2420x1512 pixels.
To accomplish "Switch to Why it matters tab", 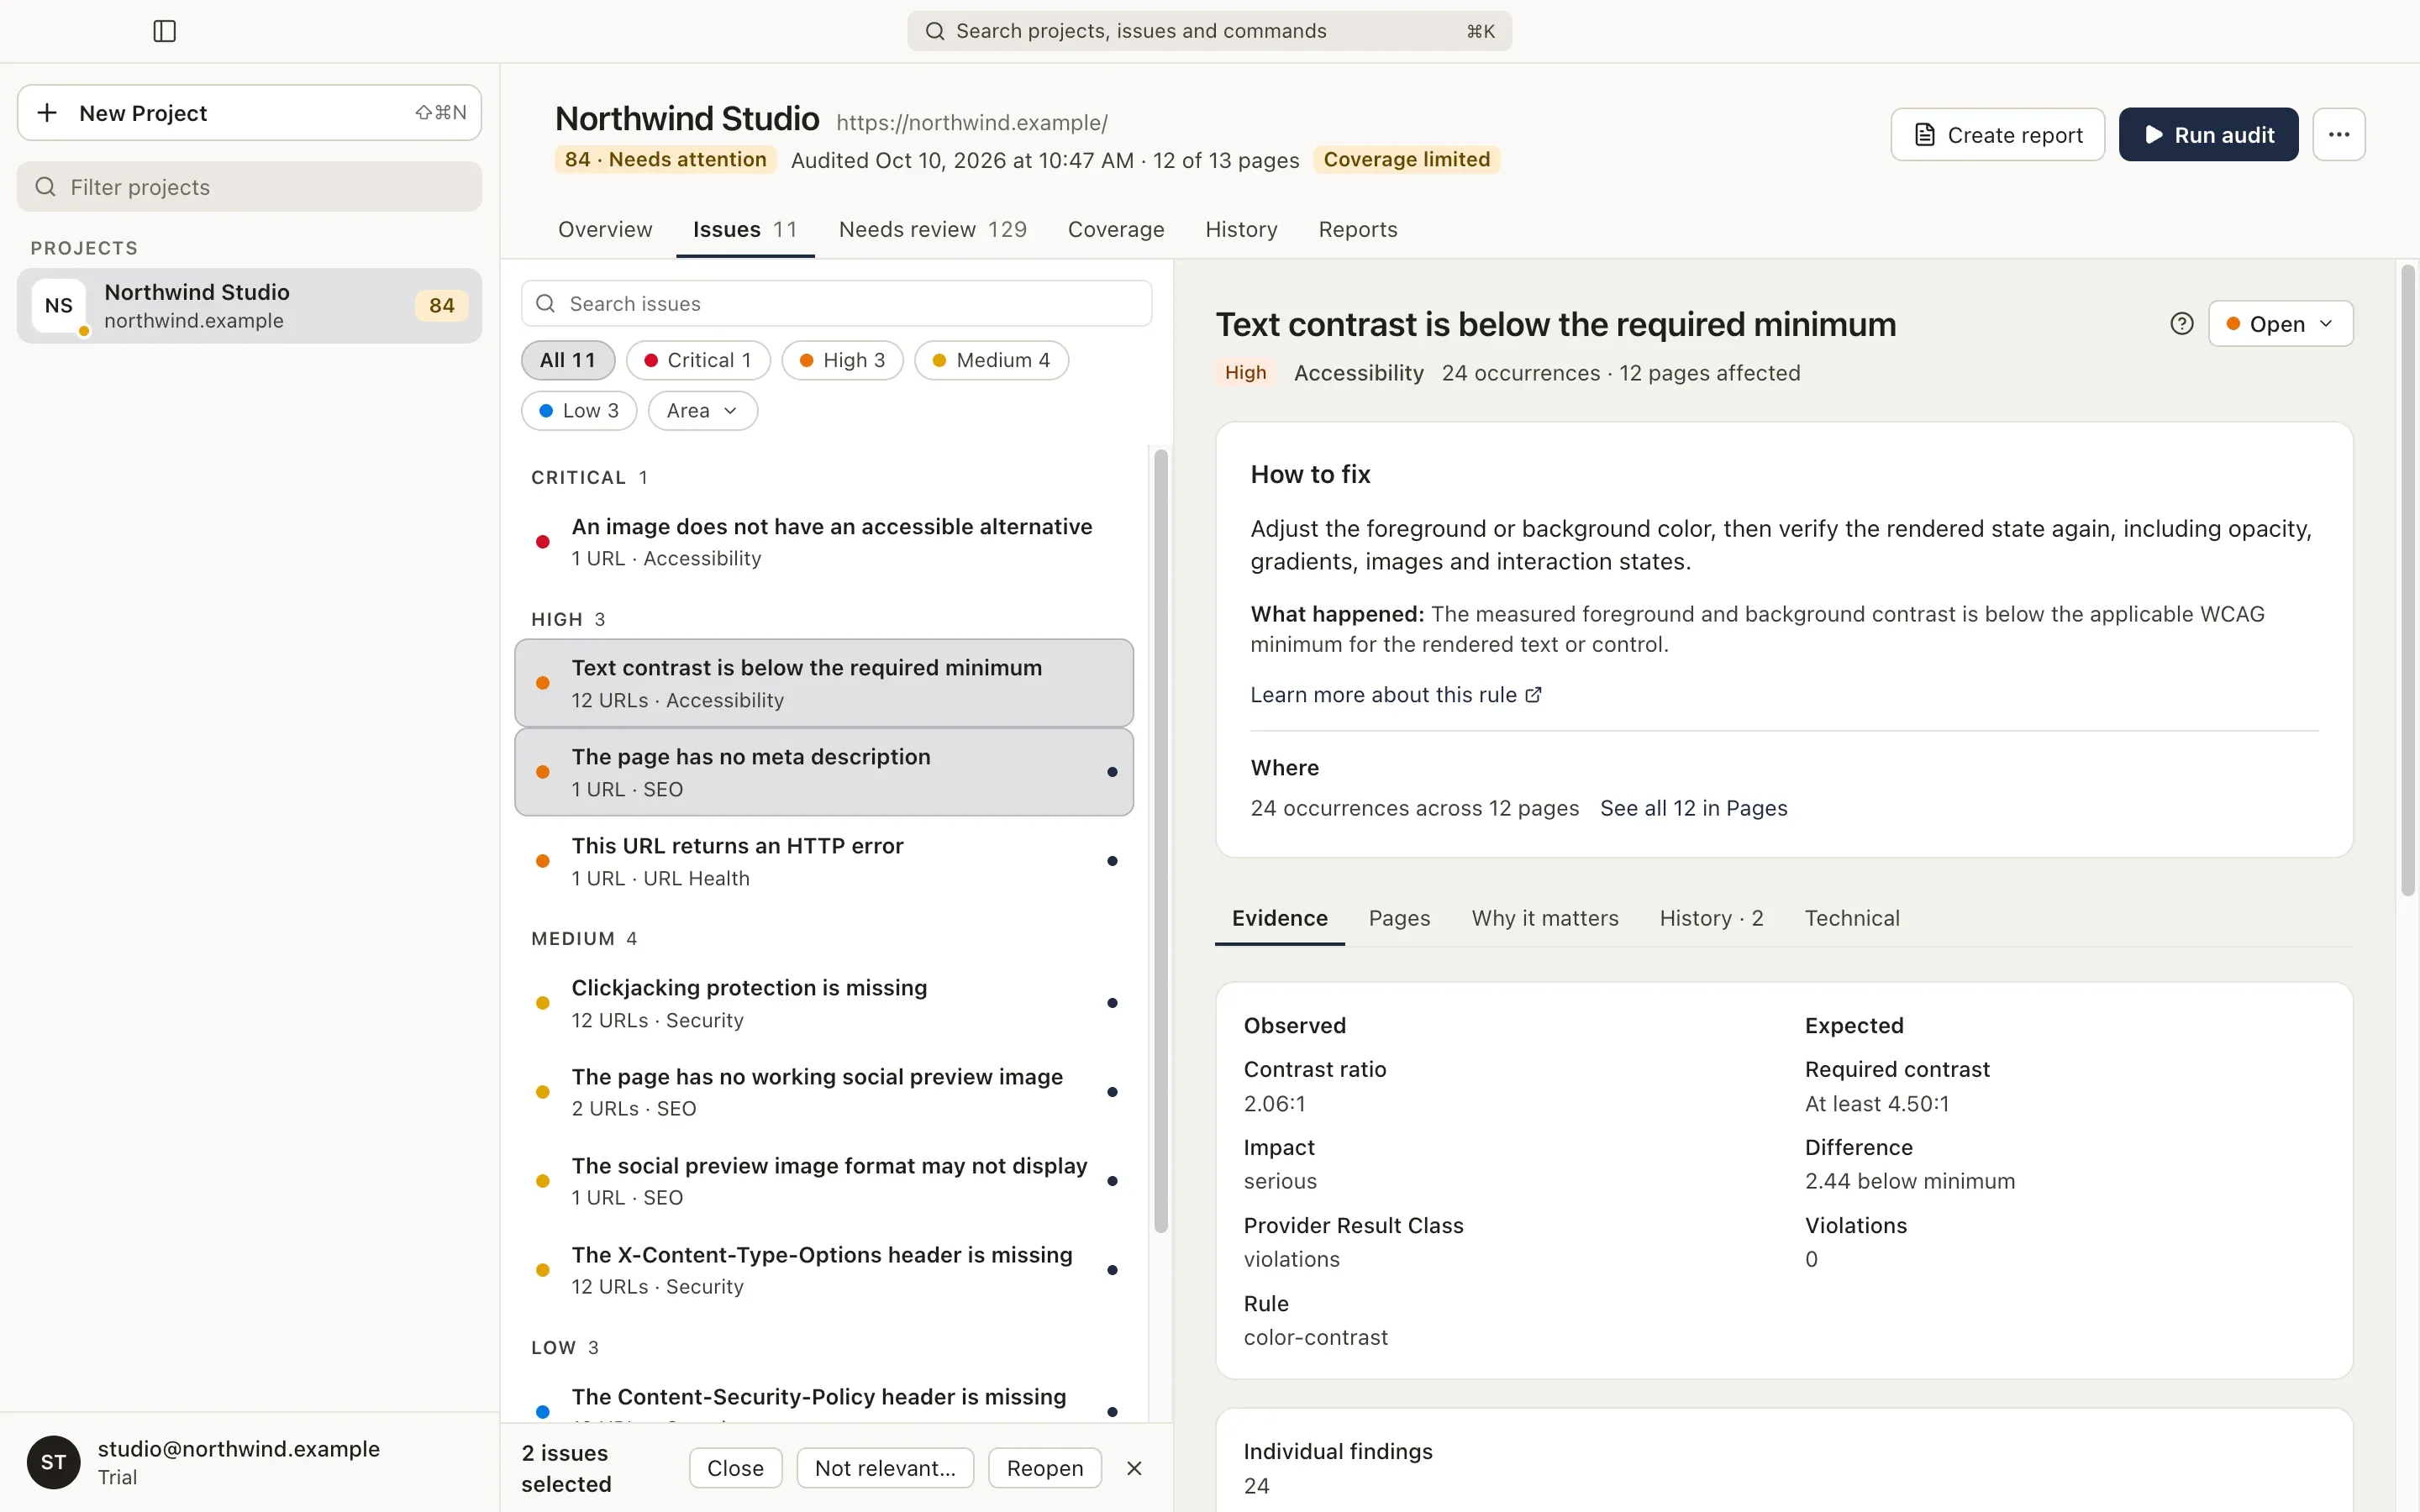I will tap(1544, 918).
